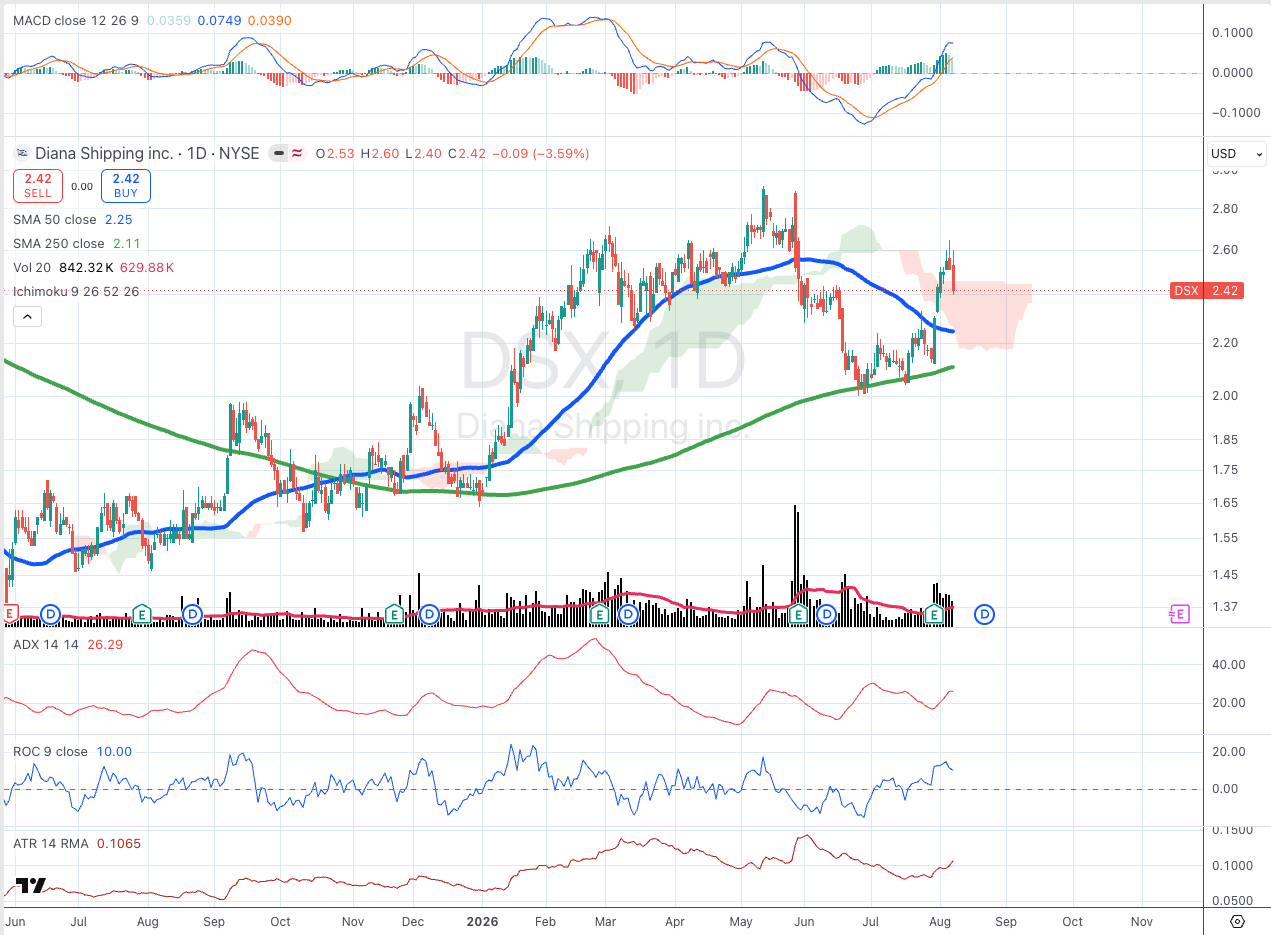Open the dividend marker from early December 2025
Screen dimensions: 1271x935
(430, 613)
